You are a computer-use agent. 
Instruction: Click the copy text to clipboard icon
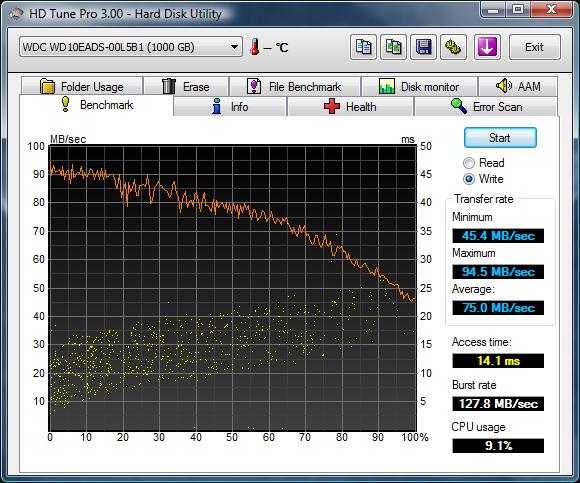pyautogui.click(x=363, y=47)
